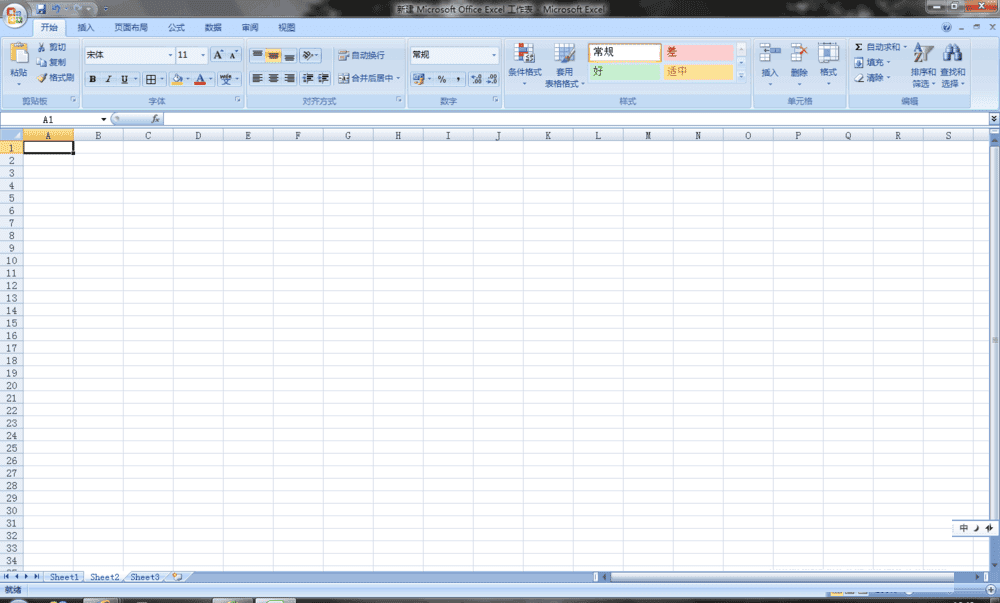Open the Sheet2 worksheet tab

(105, 577)
